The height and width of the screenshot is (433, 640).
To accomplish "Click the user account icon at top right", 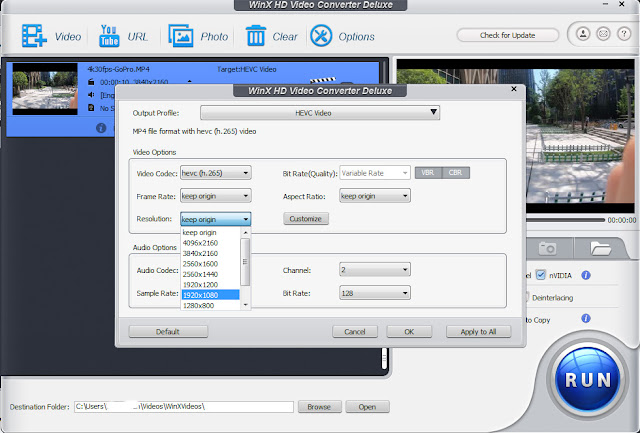I will tap(583, 34).
